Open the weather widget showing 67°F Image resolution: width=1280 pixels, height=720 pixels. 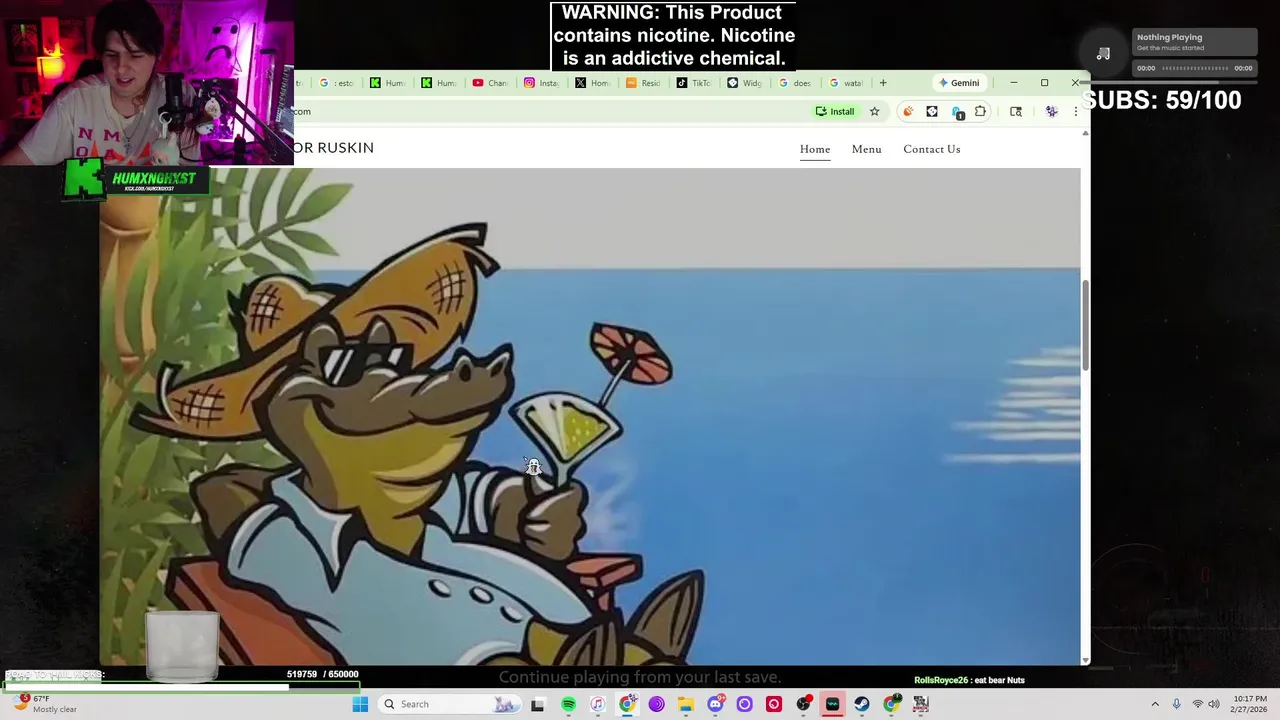pos(42,704)
